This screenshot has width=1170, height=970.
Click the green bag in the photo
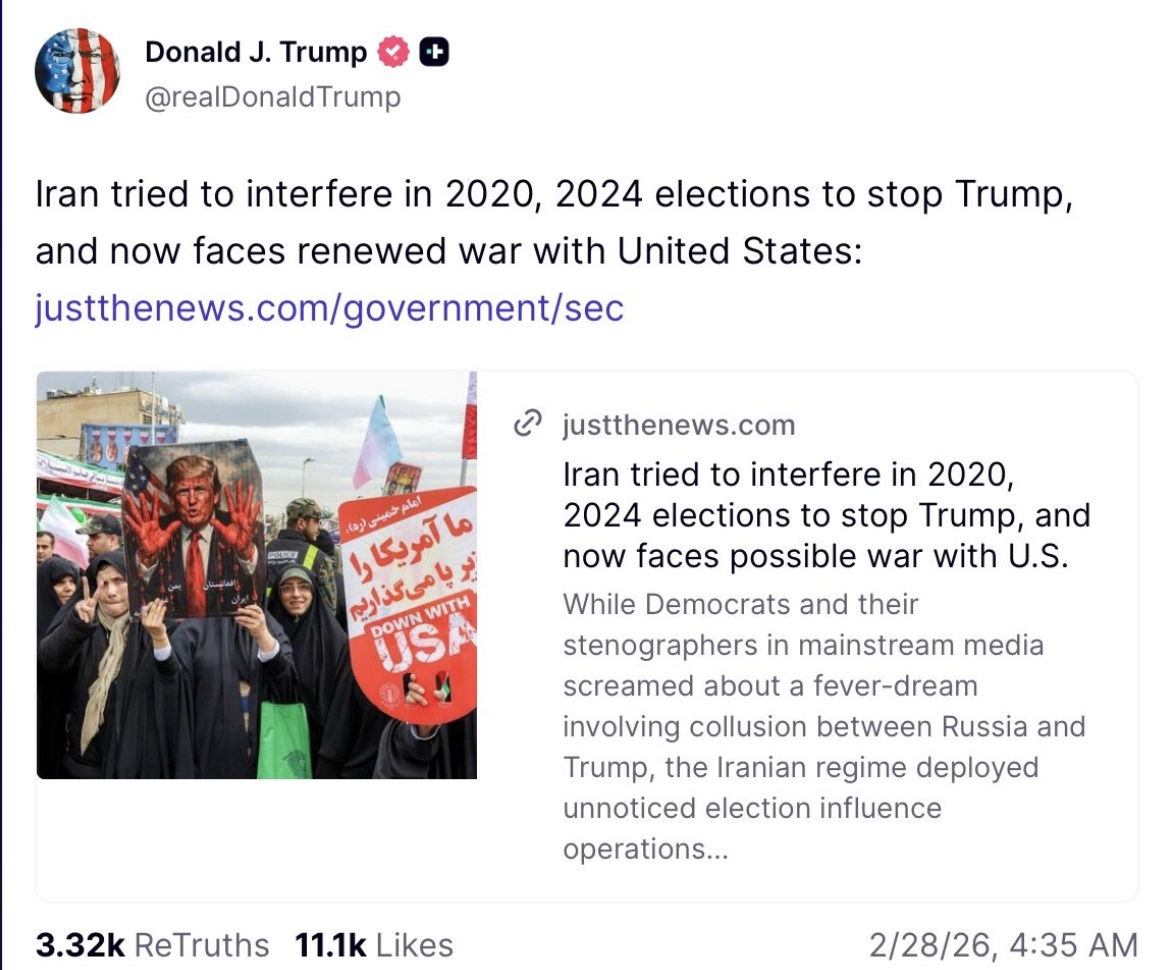[284, 739]
